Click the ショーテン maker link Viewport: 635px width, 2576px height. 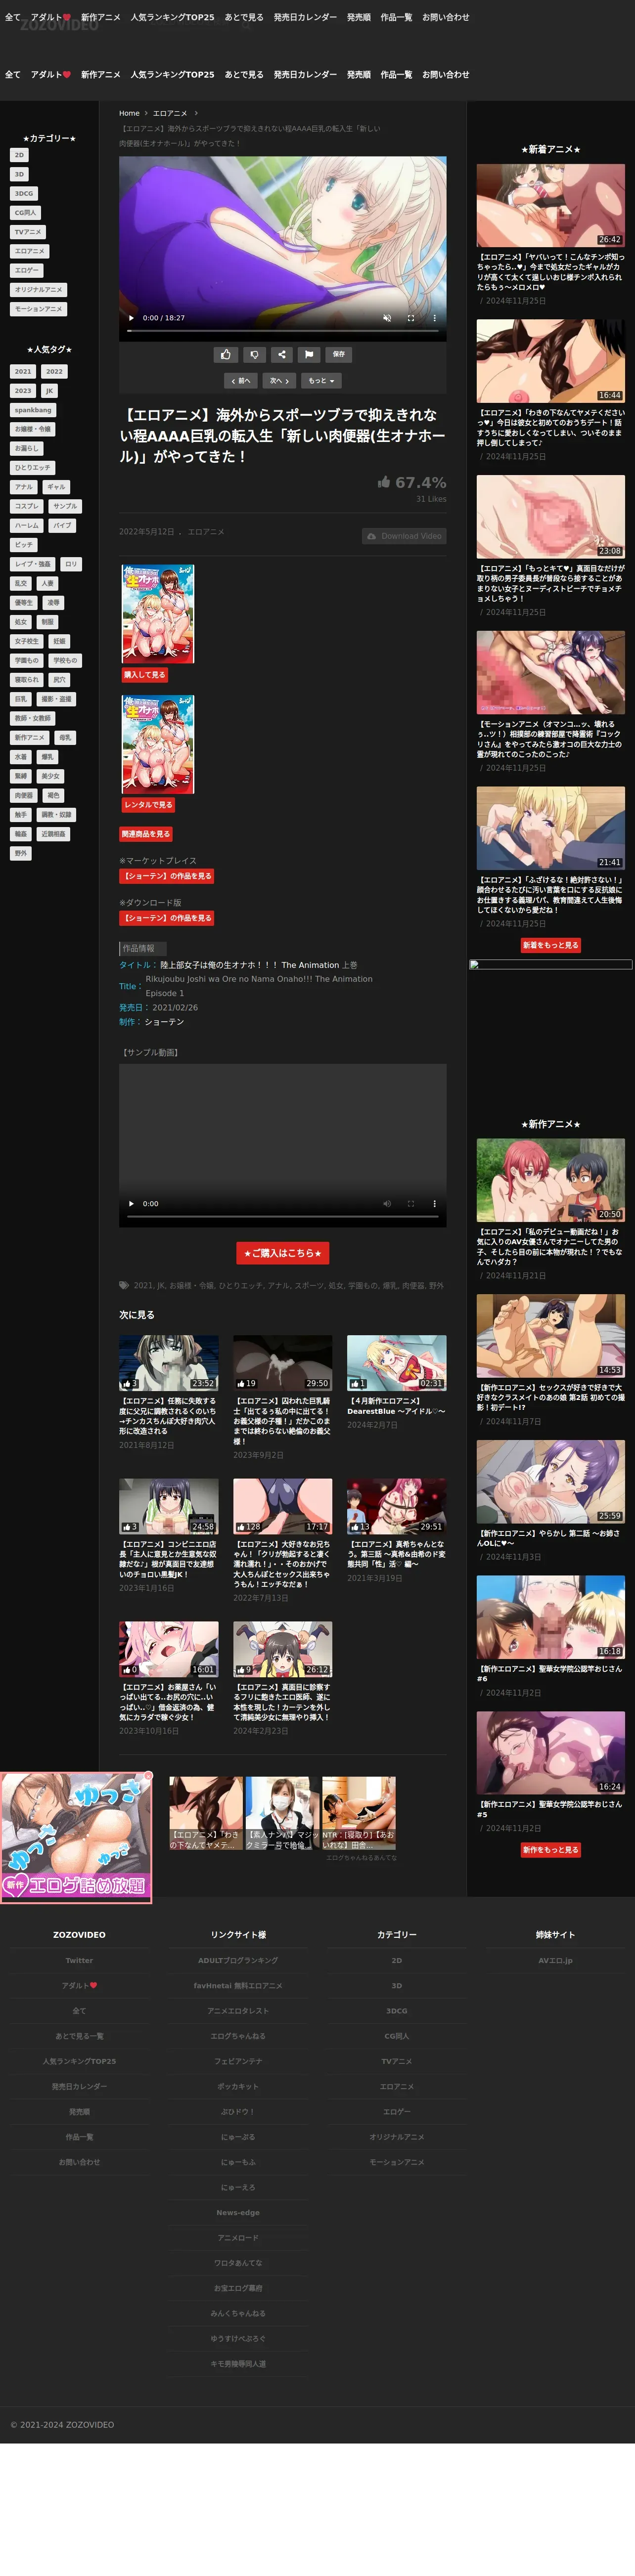coord(164,1022)
